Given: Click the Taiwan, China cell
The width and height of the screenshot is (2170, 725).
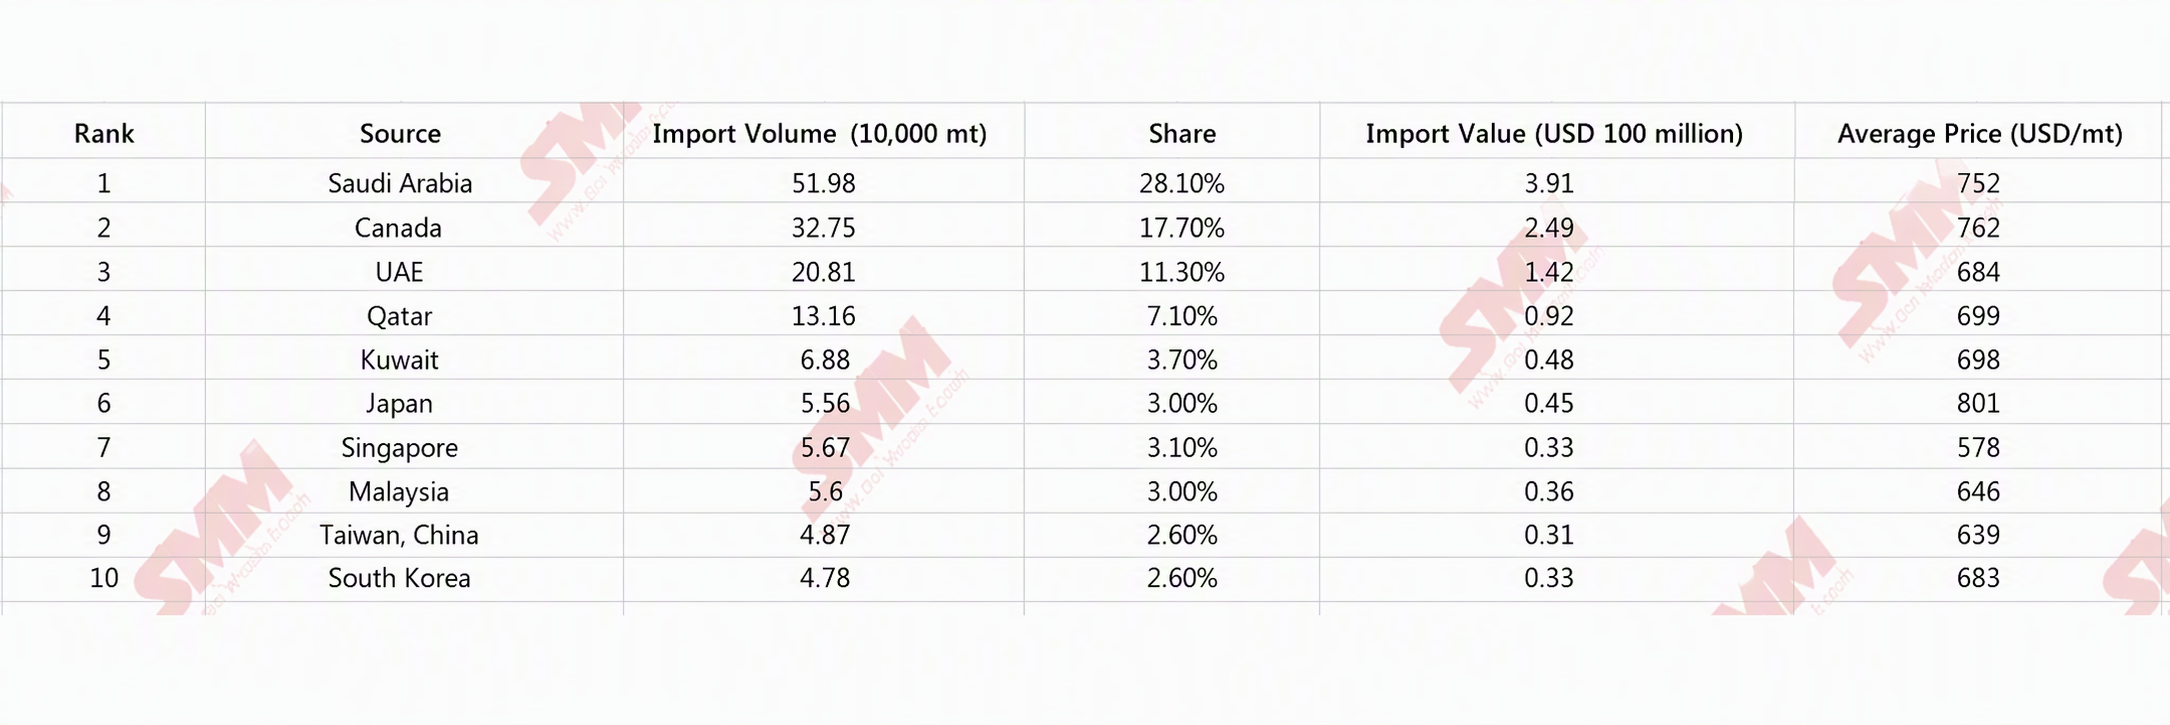Looking at the screenshot, I should (399, 535).
